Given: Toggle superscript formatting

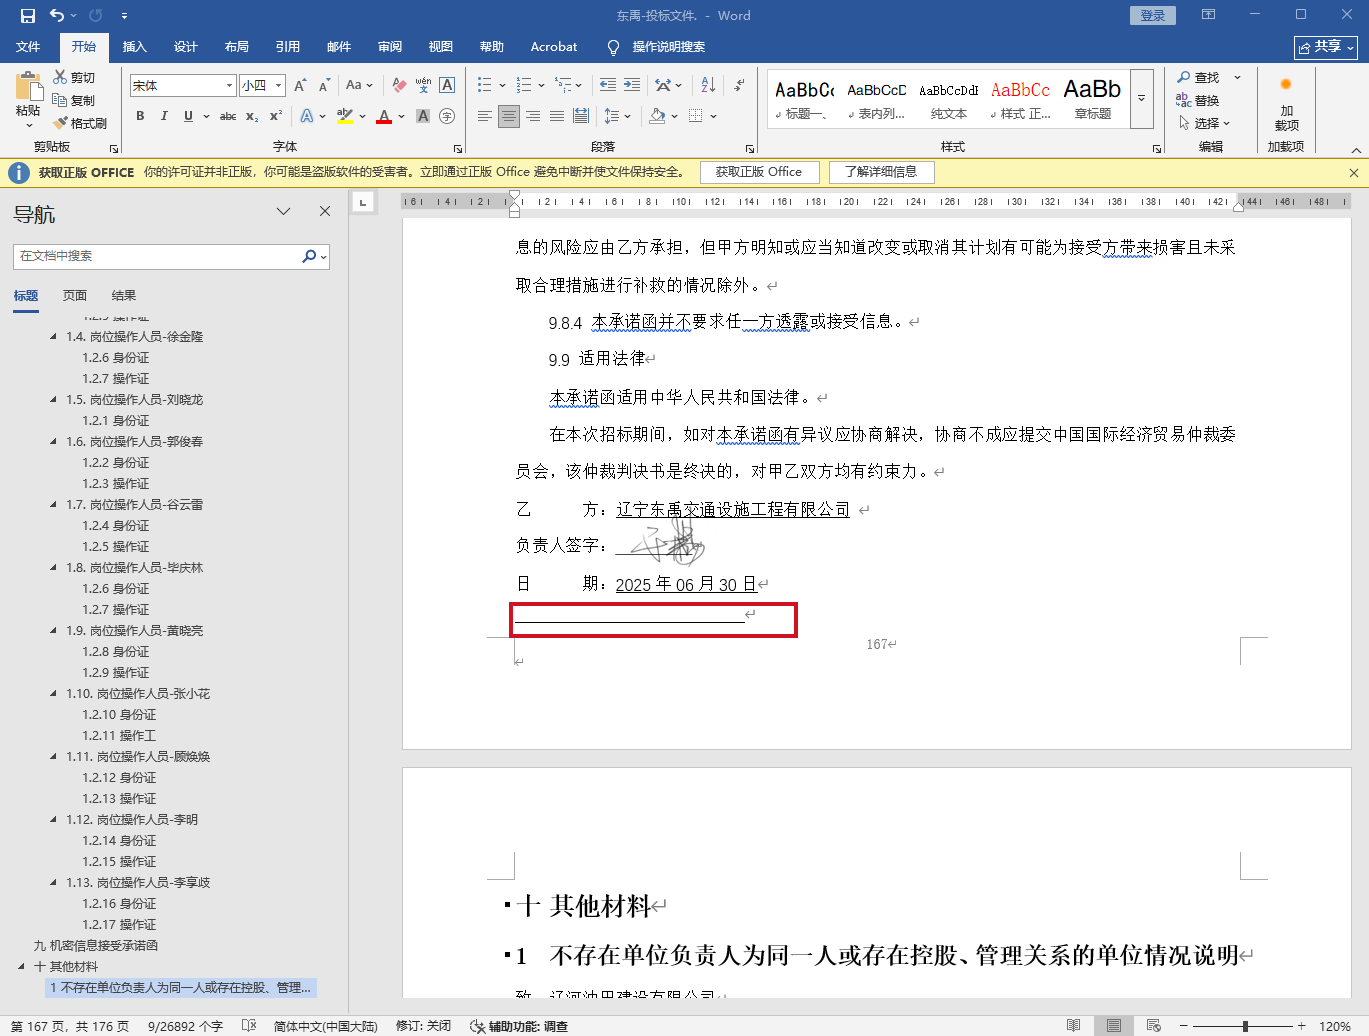Looking at the screenshot, I should 276,116.
